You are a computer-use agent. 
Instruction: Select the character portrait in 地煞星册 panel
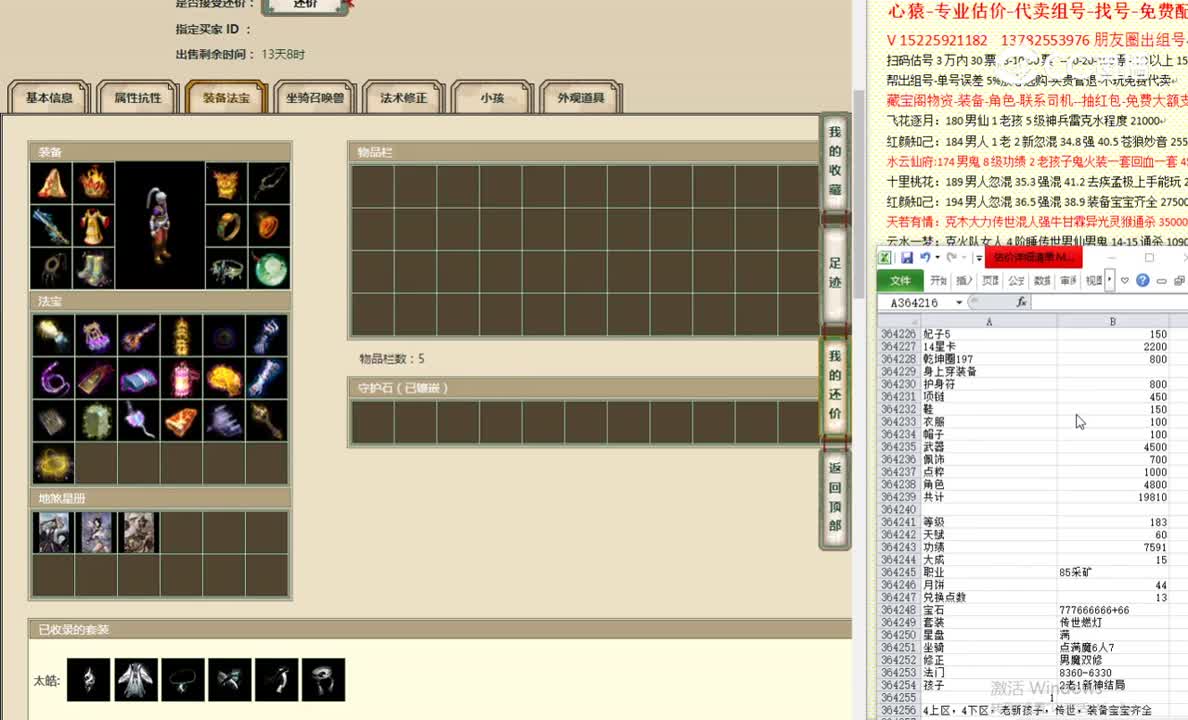(52, 532)
